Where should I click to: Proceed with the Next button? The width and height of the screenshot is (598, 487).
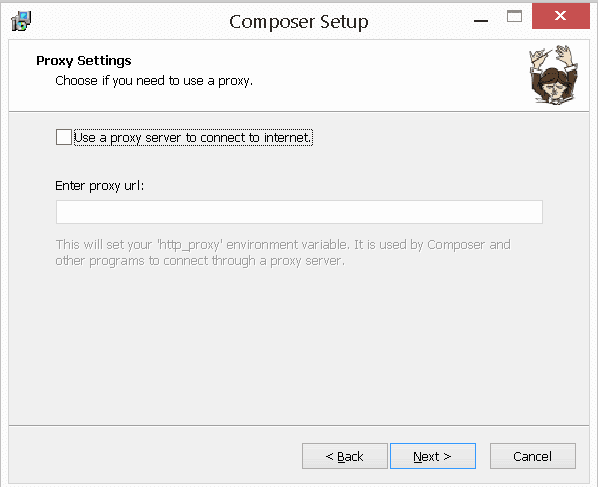click(433, 456)
